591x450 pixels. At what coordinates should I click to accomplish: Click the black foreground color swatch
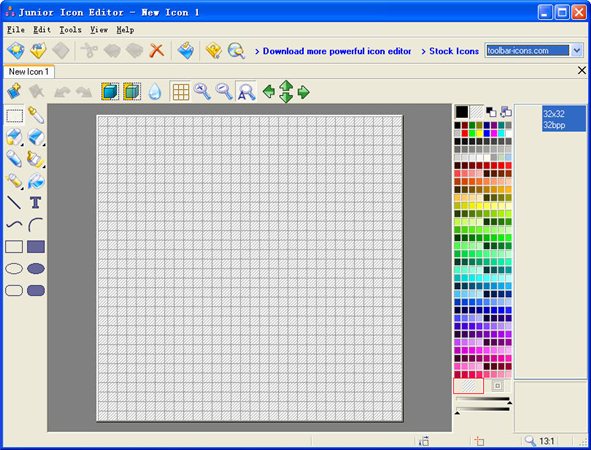point(462,112)
